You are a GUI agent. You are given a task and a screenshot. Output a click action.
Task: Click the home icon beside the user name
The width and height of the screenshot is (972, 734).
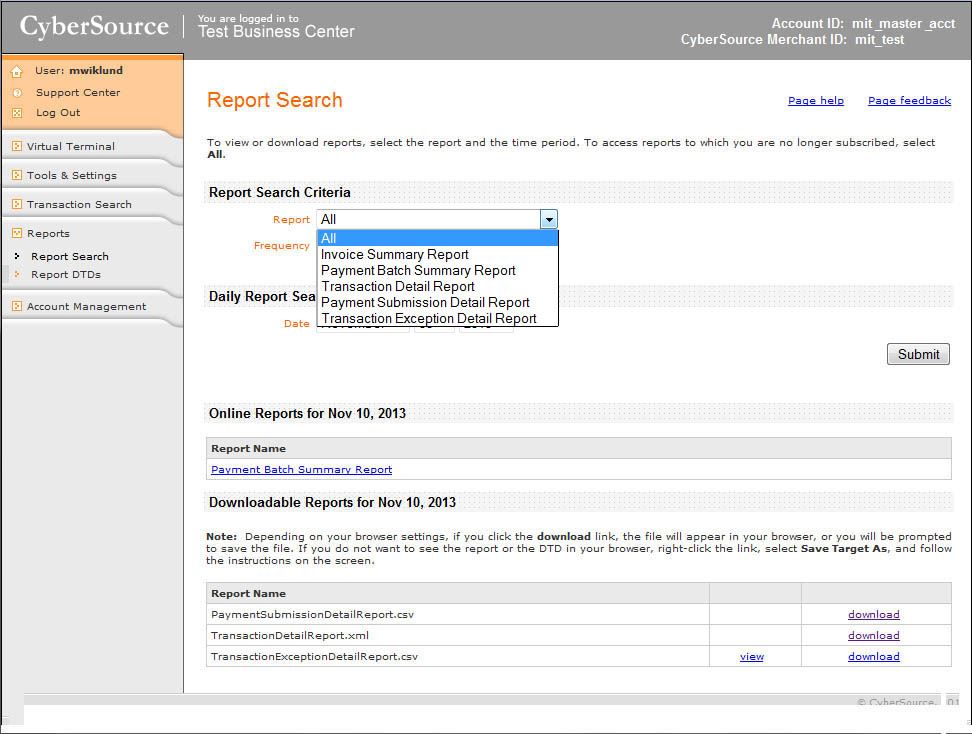click(x=16, y=72)
